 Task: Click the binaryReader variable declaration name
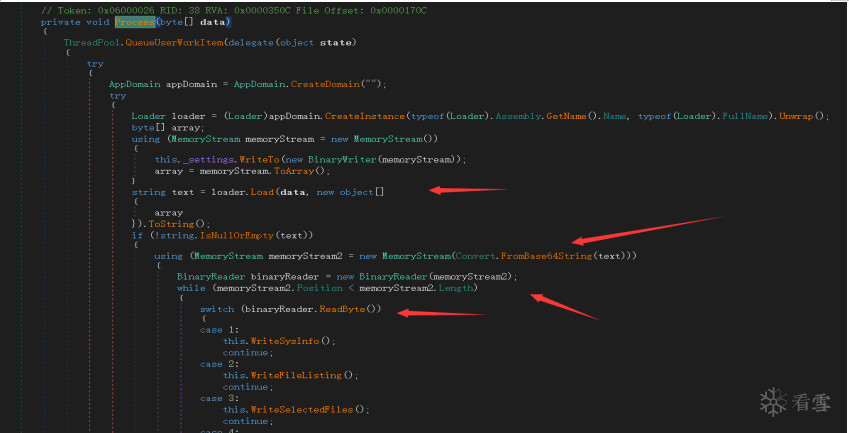285,277
